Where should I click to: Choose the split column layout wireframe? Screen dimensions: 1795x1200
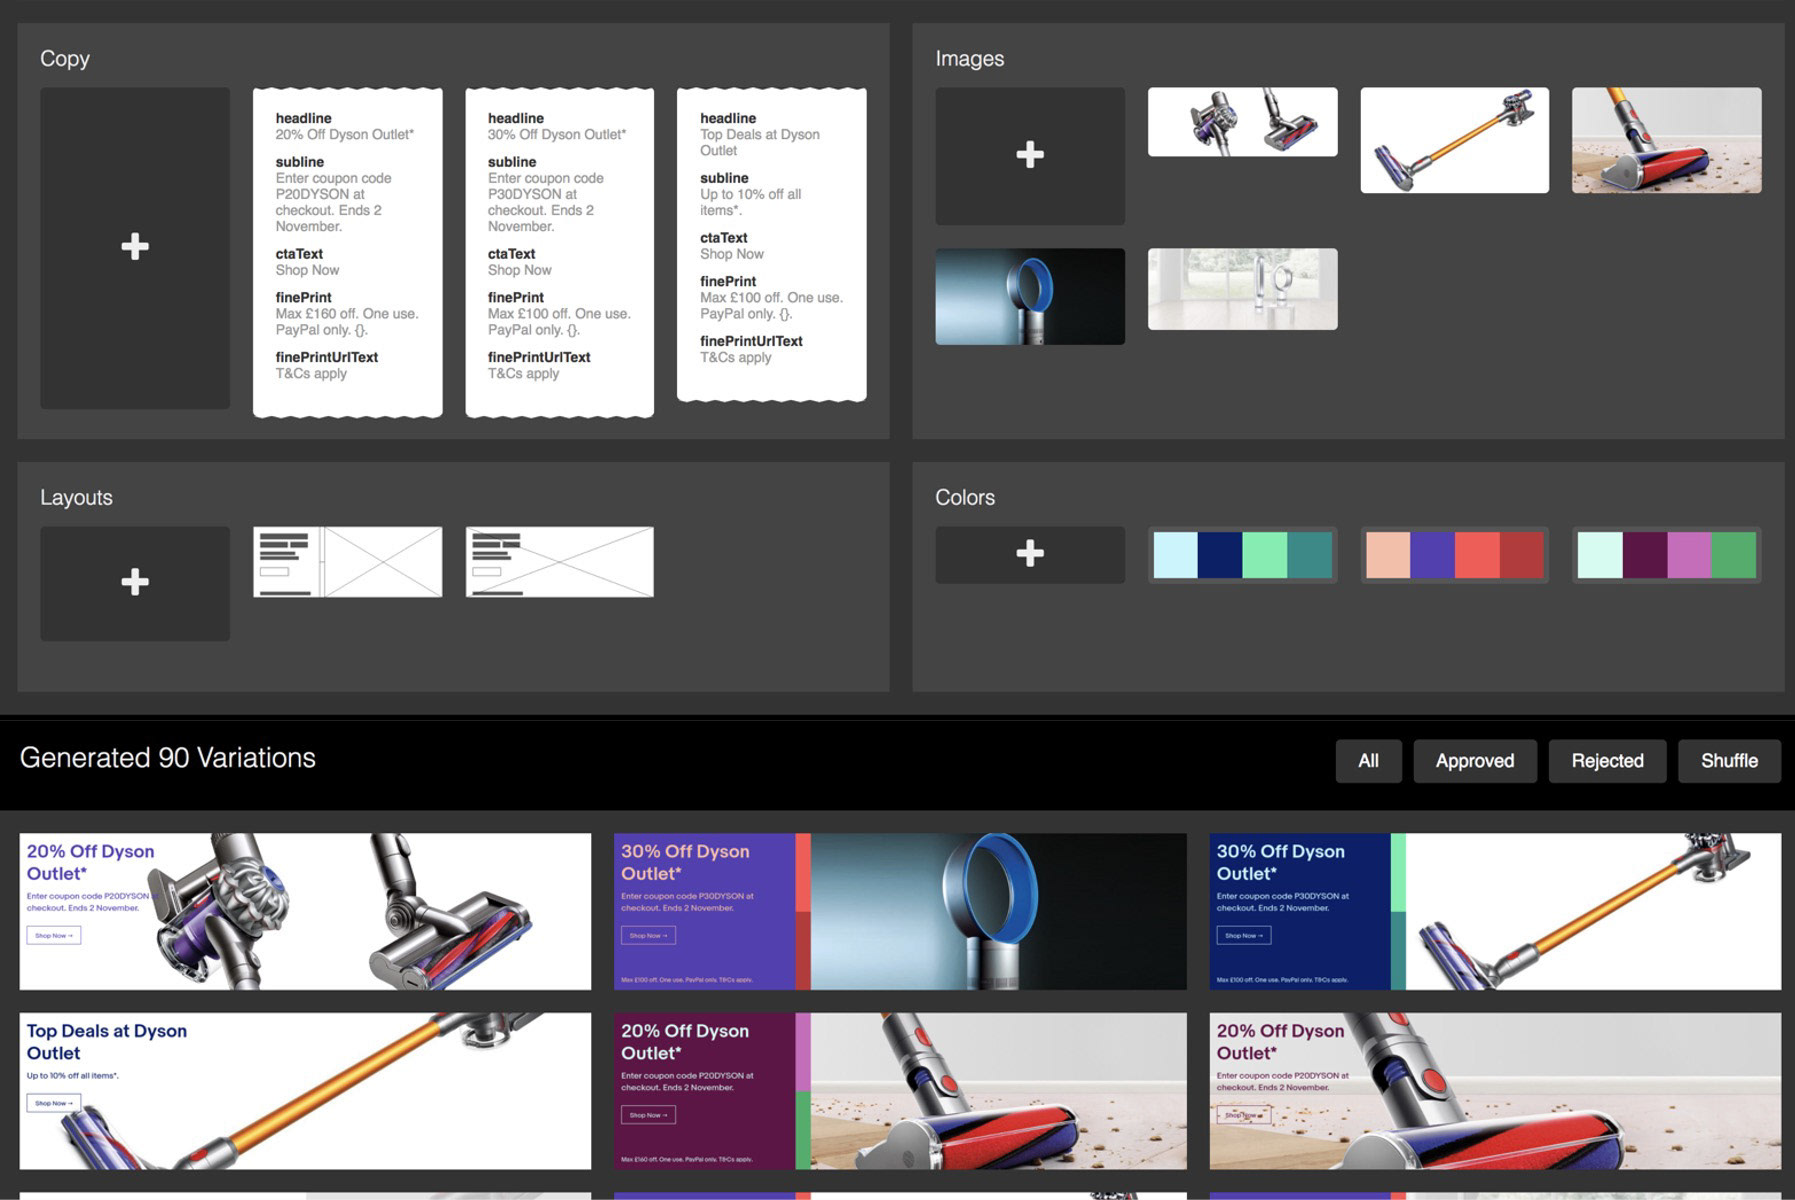[x=348, y=562]
